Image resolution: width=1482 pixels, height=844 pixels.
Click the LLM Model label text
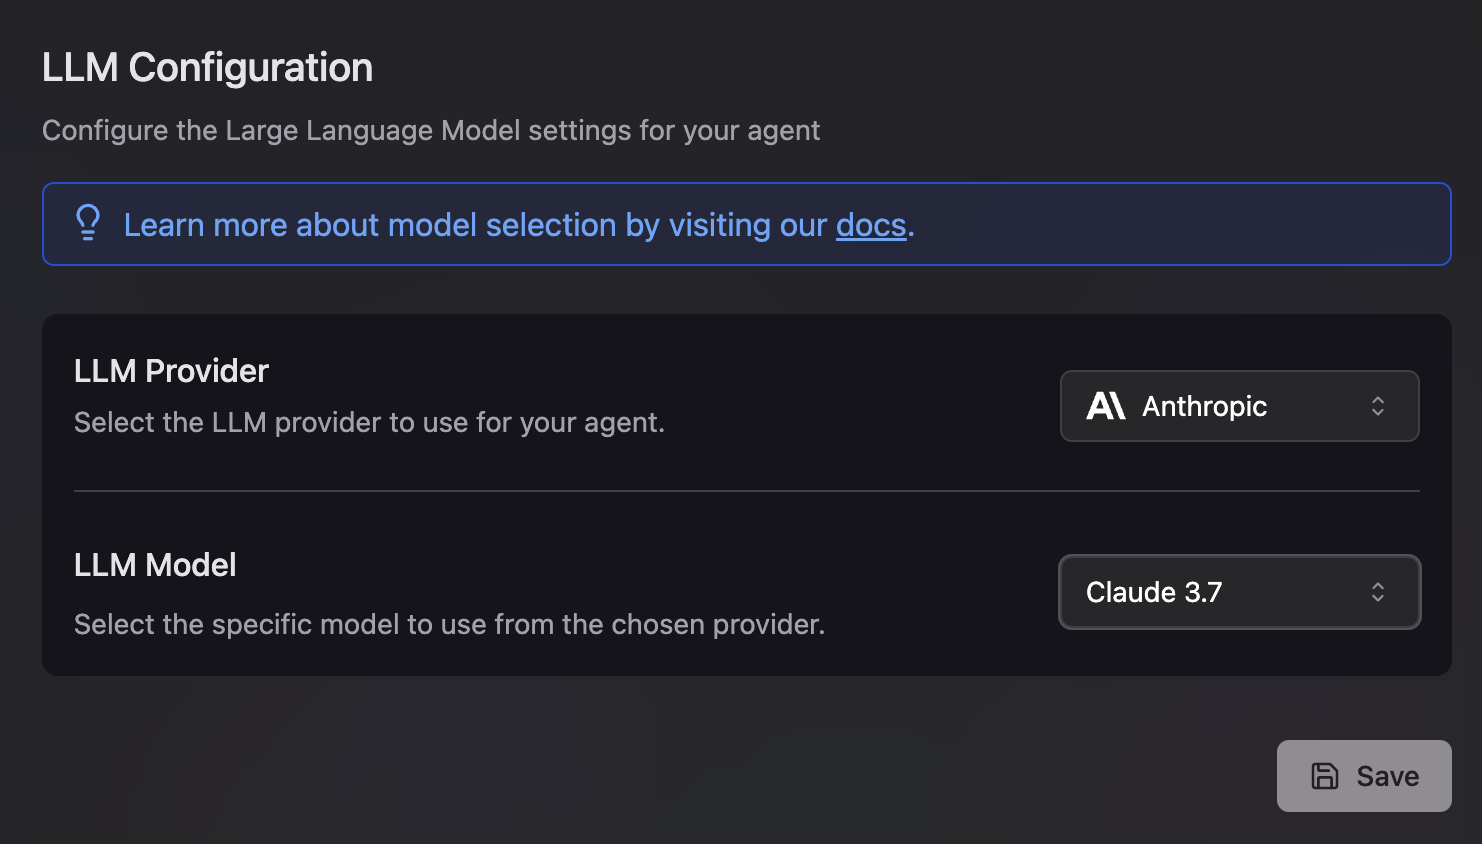154,565
